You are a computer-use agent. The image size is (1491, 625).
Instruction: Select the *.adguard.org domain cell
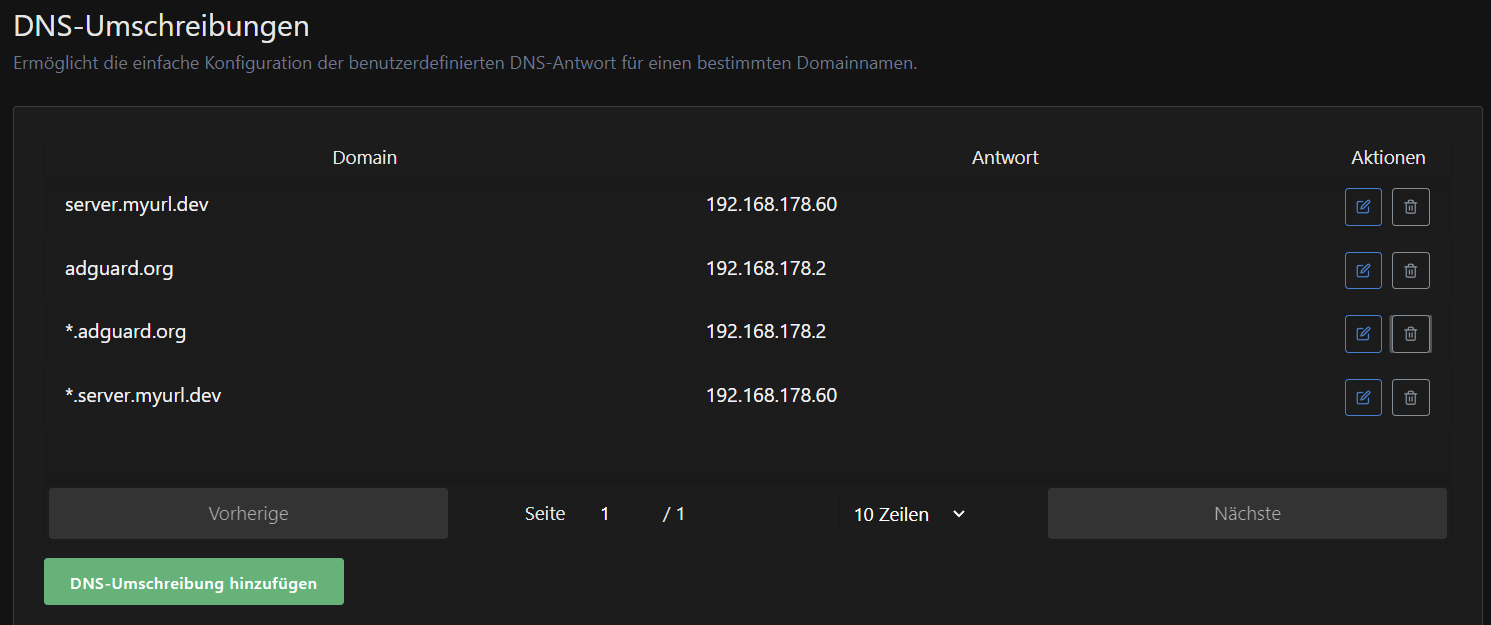click(x=125, y=332)
